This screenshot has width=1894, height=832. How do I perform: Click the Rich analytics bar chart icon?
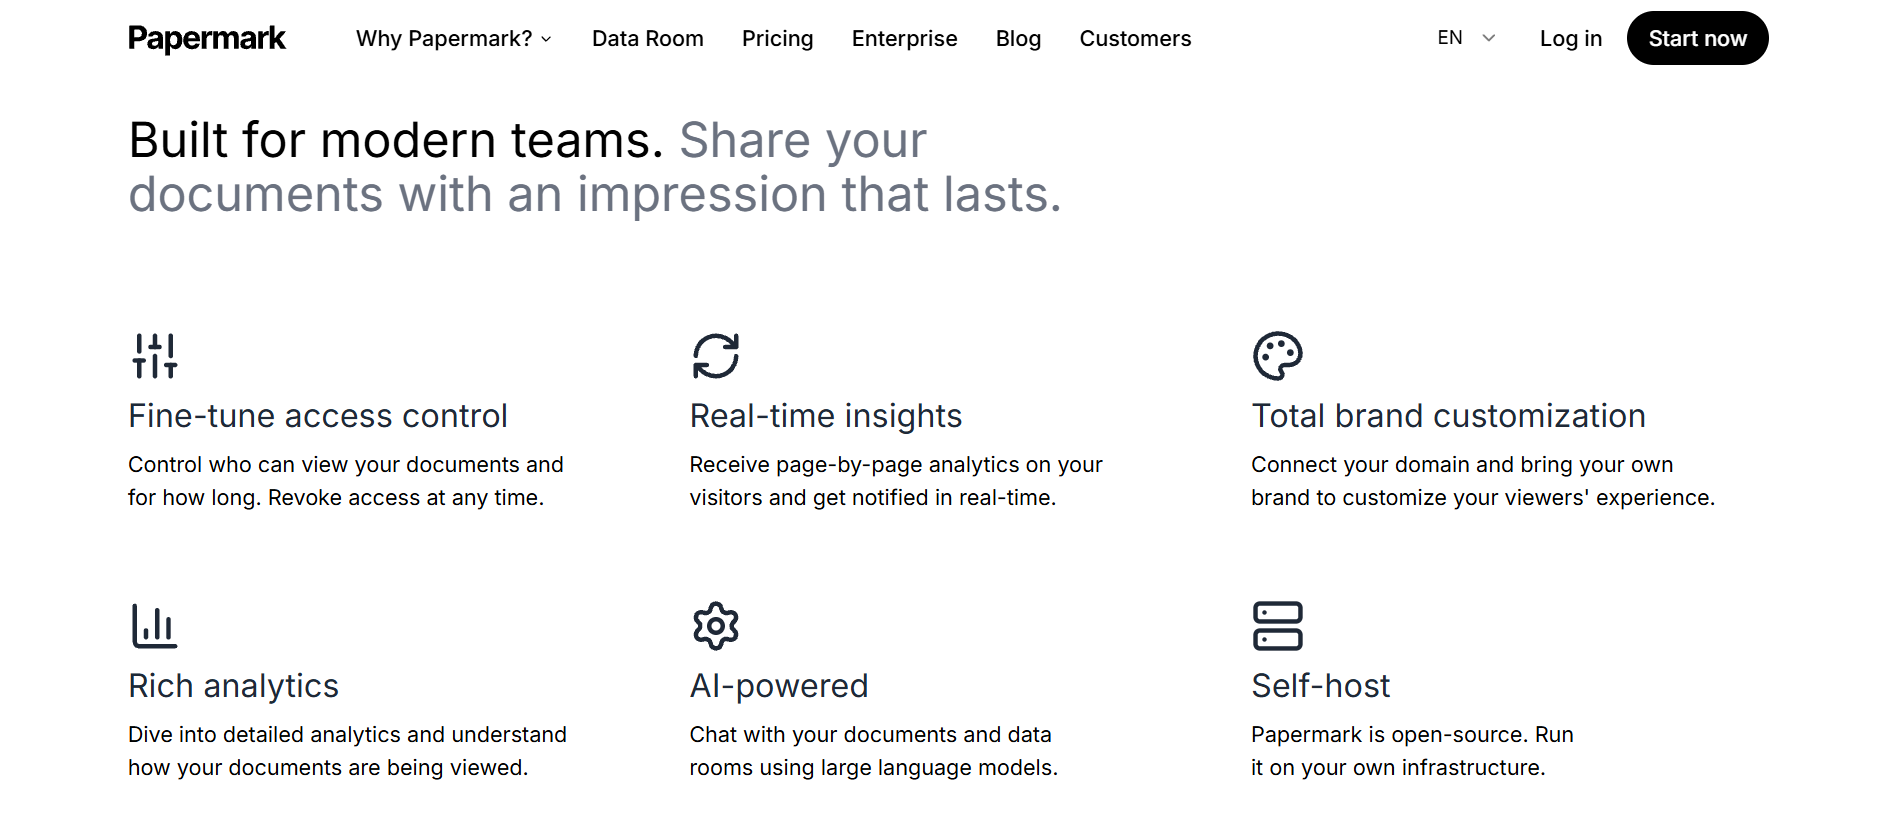(155, 625)
